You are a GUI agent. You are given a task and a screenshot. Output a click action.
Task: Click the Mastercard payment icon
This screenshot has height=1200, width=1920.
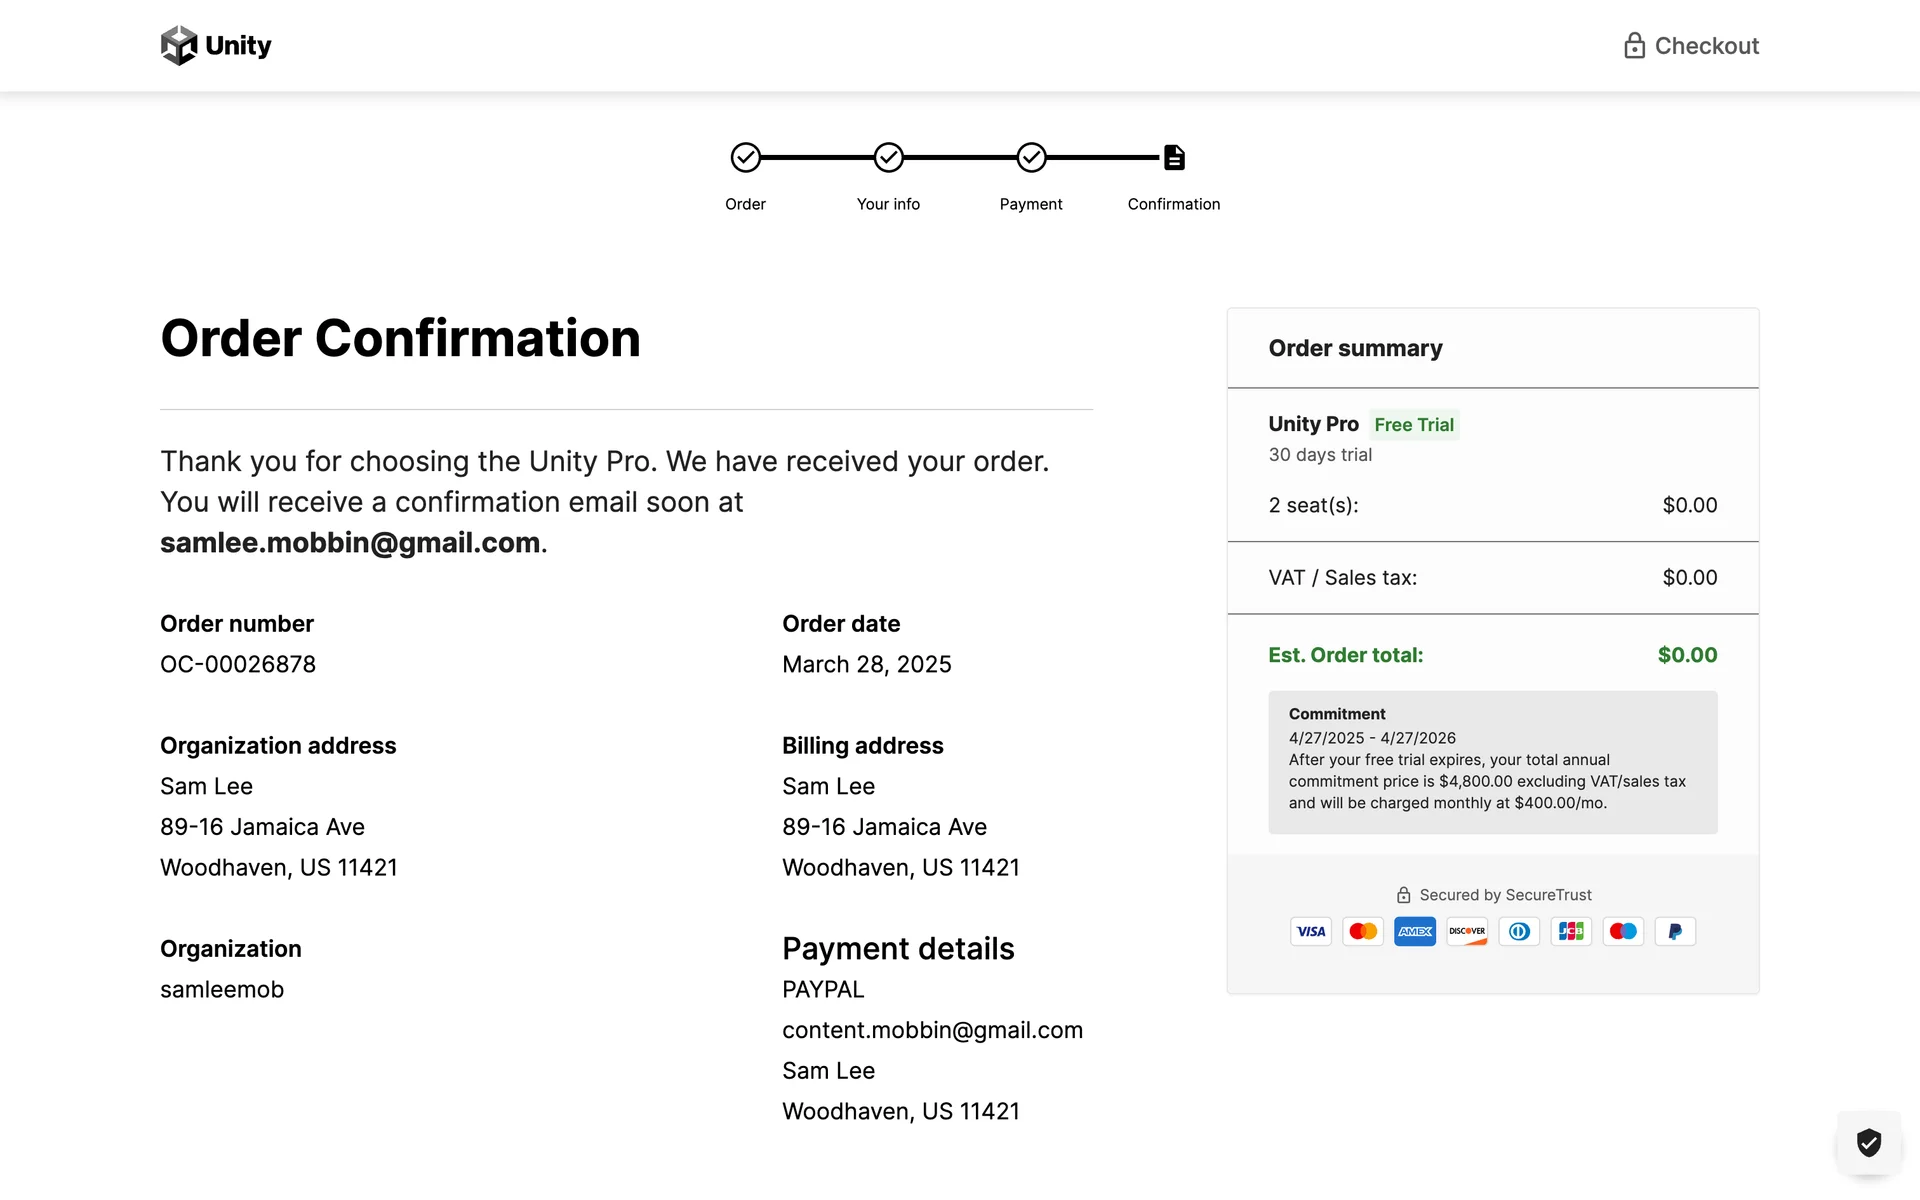click(x=1362, y=932)
